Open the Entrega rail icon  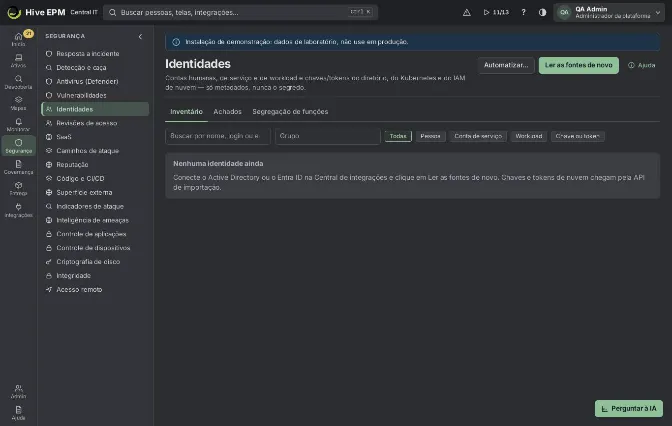coord(18,189)
